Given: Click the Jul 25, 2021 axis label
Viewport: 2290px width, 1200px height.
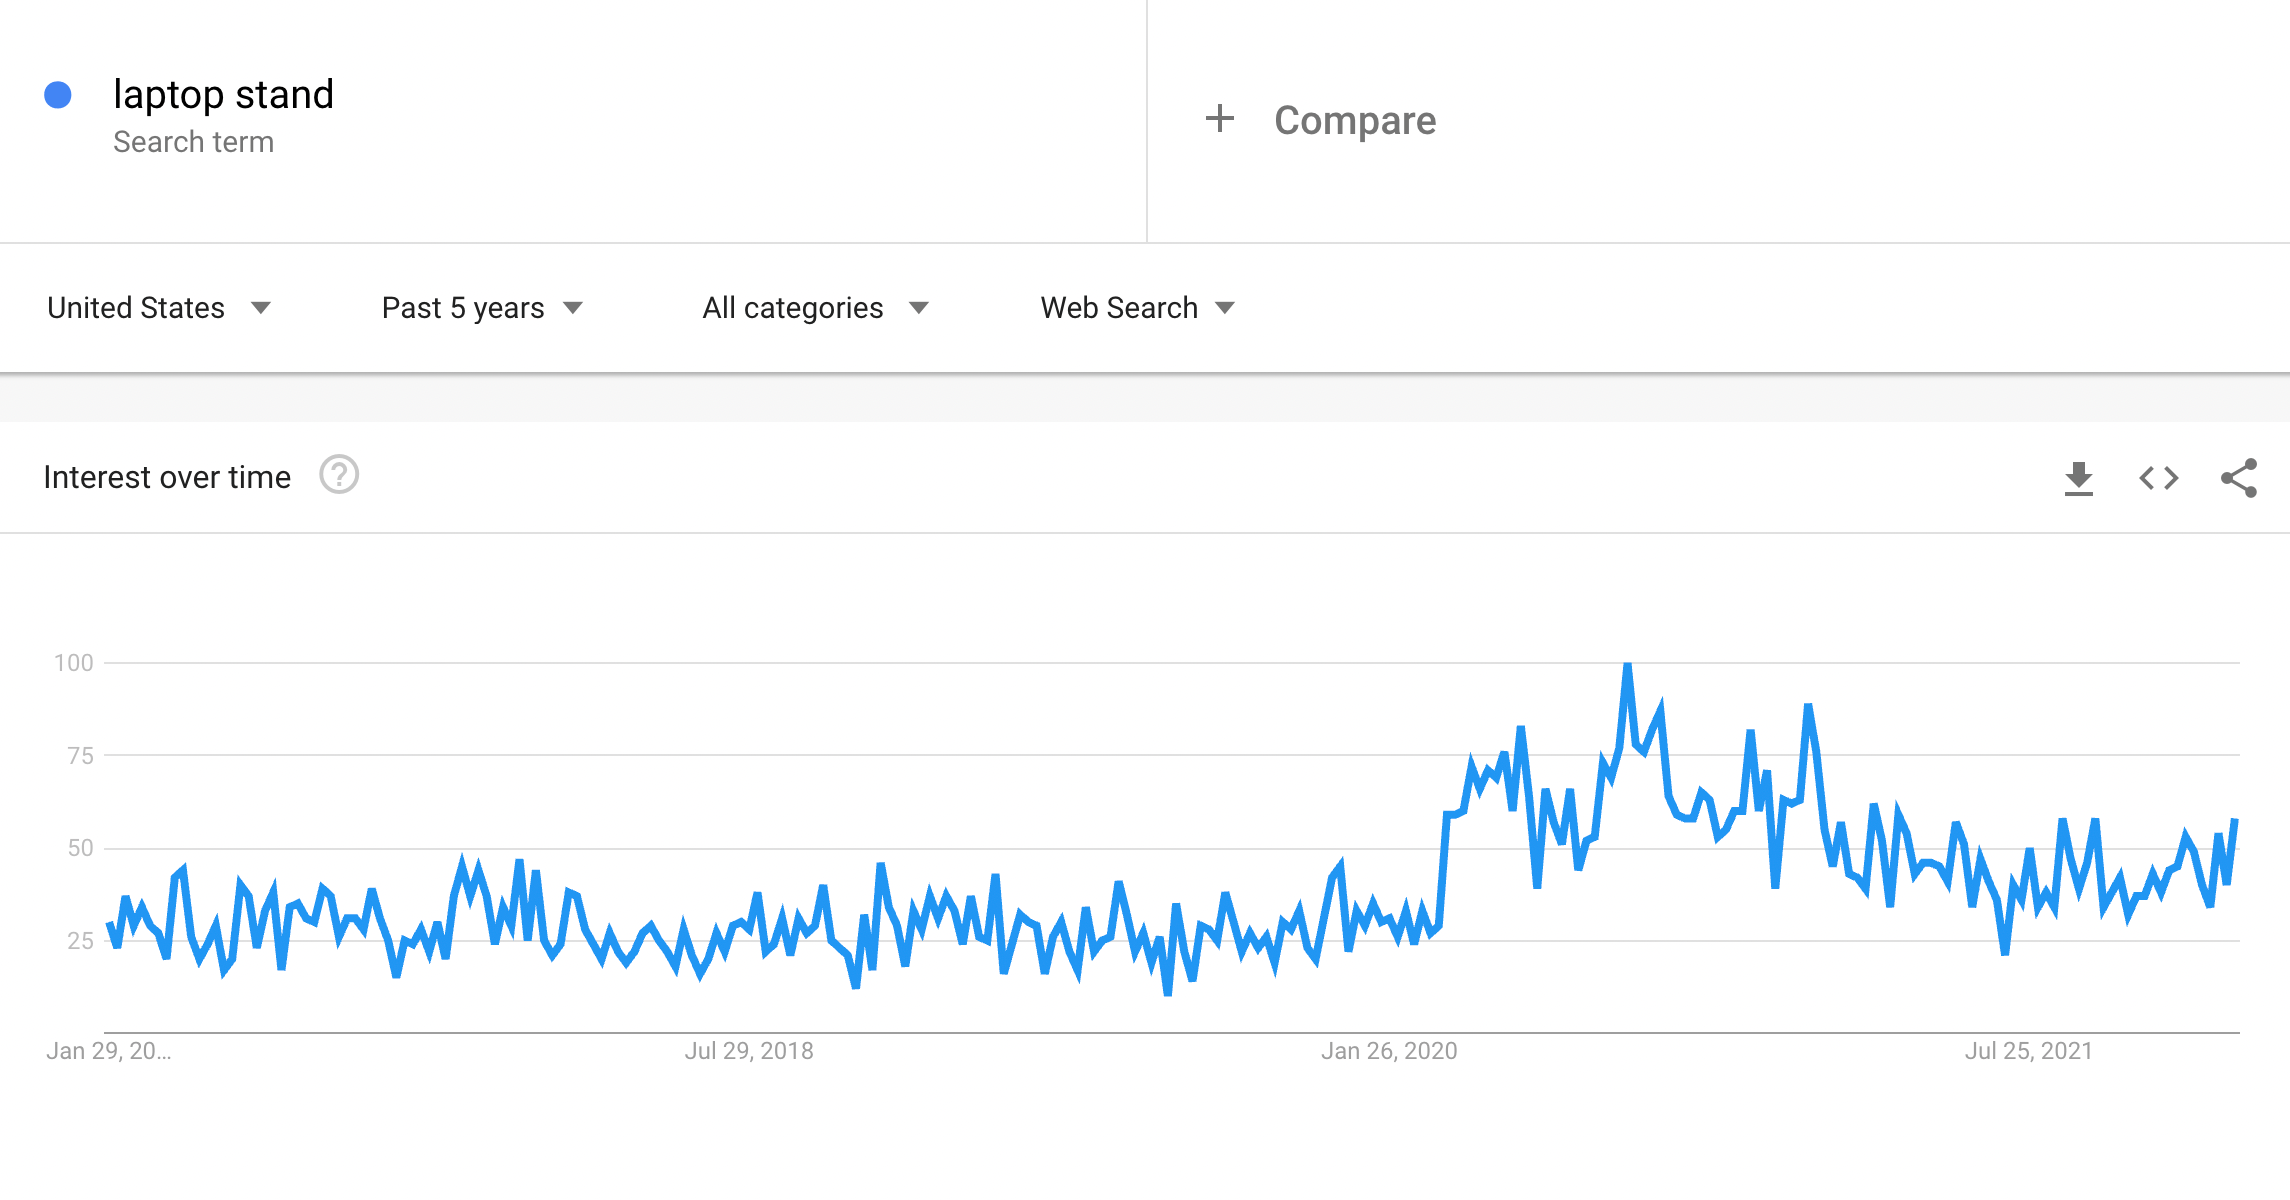Looking at the screenshot, I should tap(2028, 1051).
